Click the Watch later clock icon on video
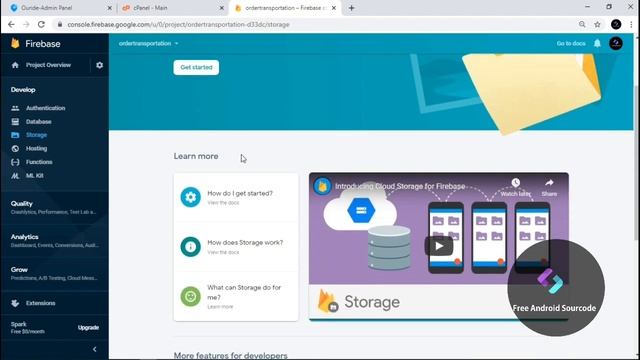This screenshot has width=640, height=360. tap(516, 183)
